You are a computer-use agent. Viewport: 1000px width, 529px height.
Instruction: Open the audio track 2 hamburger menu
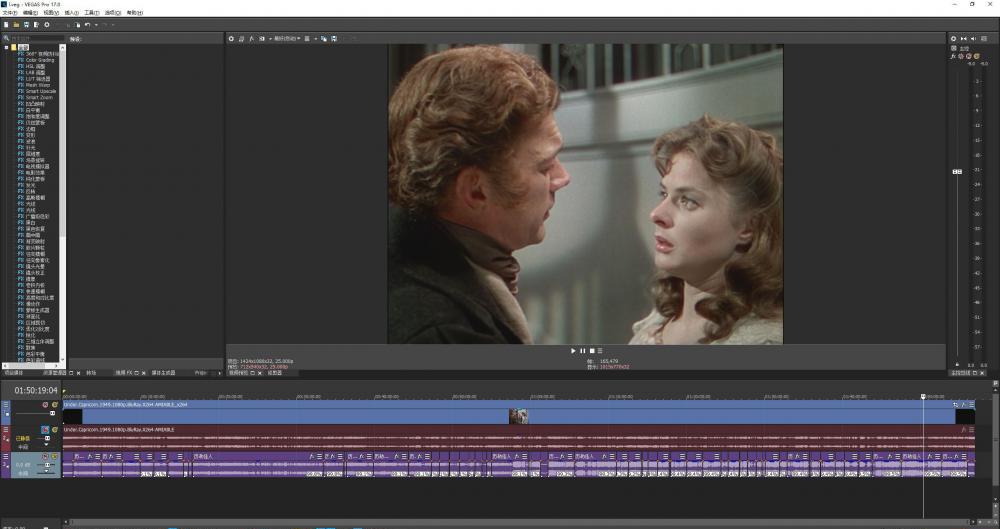point(6,430)
